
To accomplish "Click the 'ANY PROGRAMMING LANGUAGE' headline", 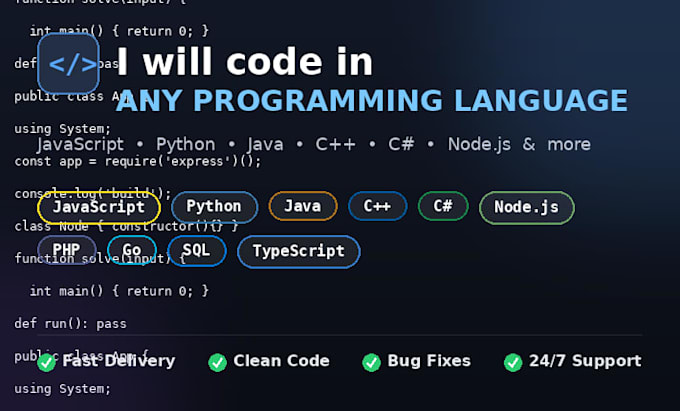I will pyautogui.click(x=372, y=101).
